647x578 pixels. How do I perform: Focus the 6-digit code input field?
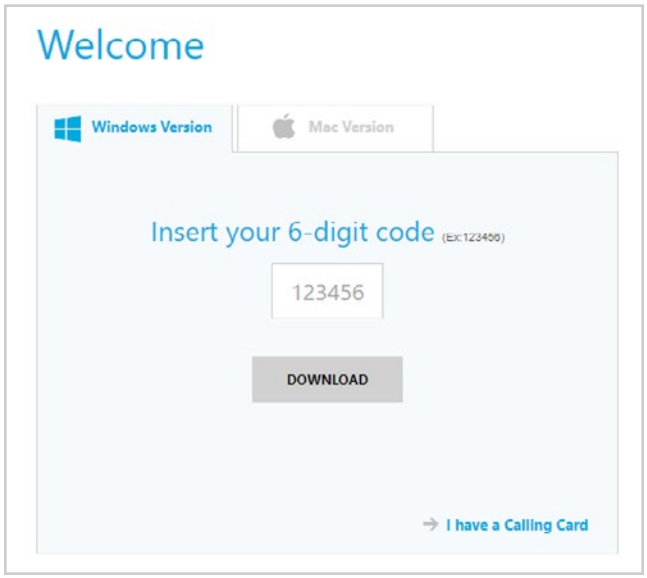tap(327, 291)
